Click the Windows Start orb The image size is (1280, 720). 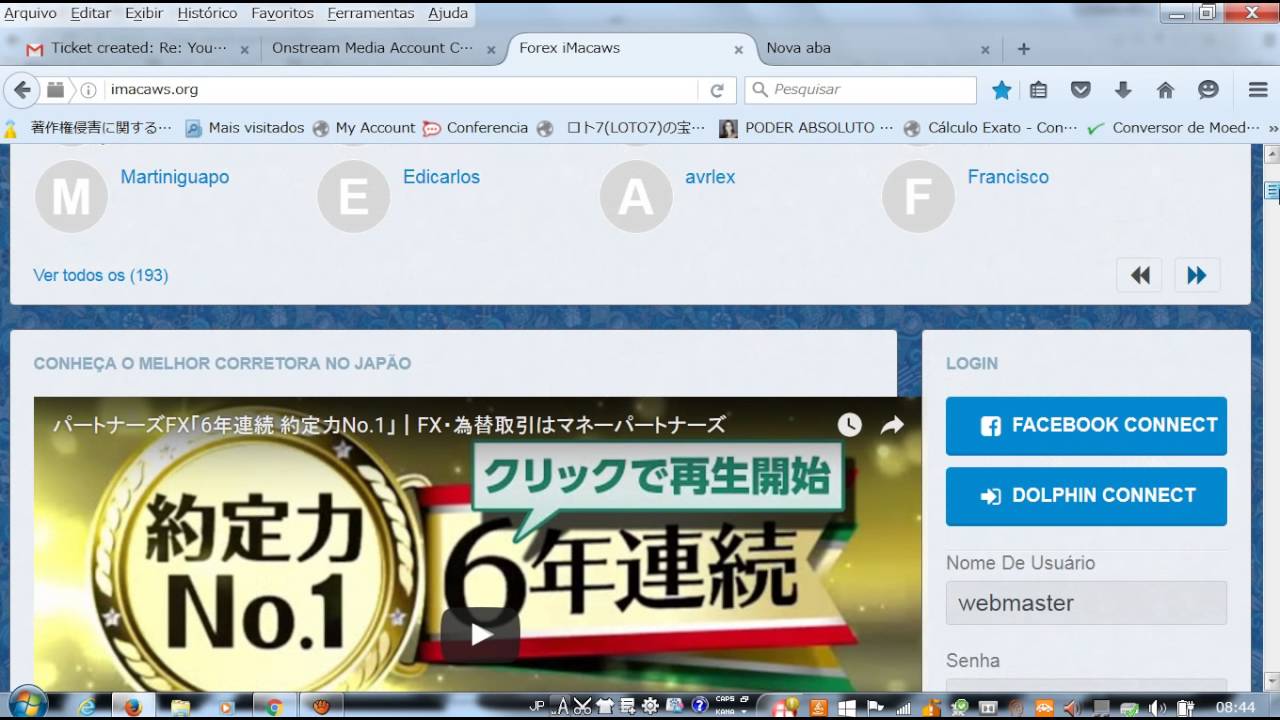27,705
